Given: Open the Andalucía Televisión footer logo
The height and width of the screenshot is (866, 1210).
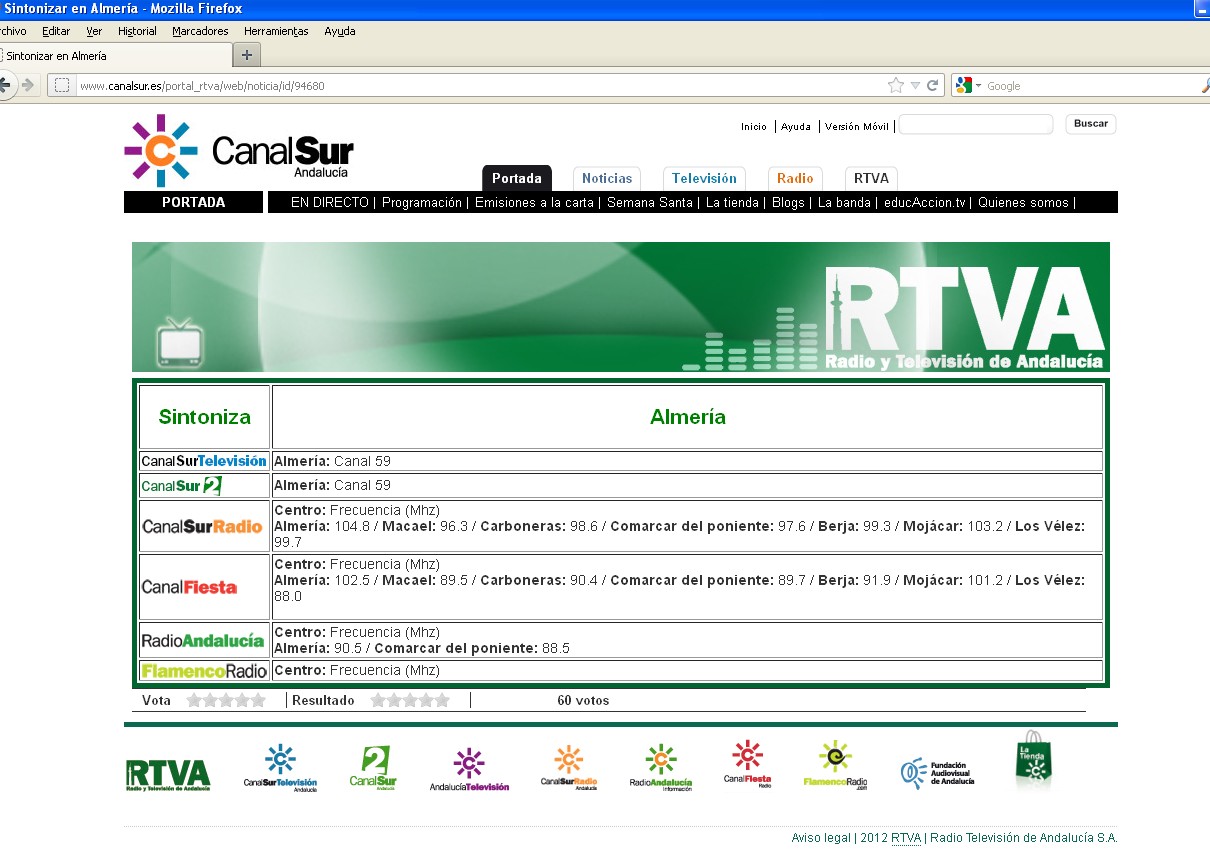Looking at the screenshot, I should (x=469, y=770).
